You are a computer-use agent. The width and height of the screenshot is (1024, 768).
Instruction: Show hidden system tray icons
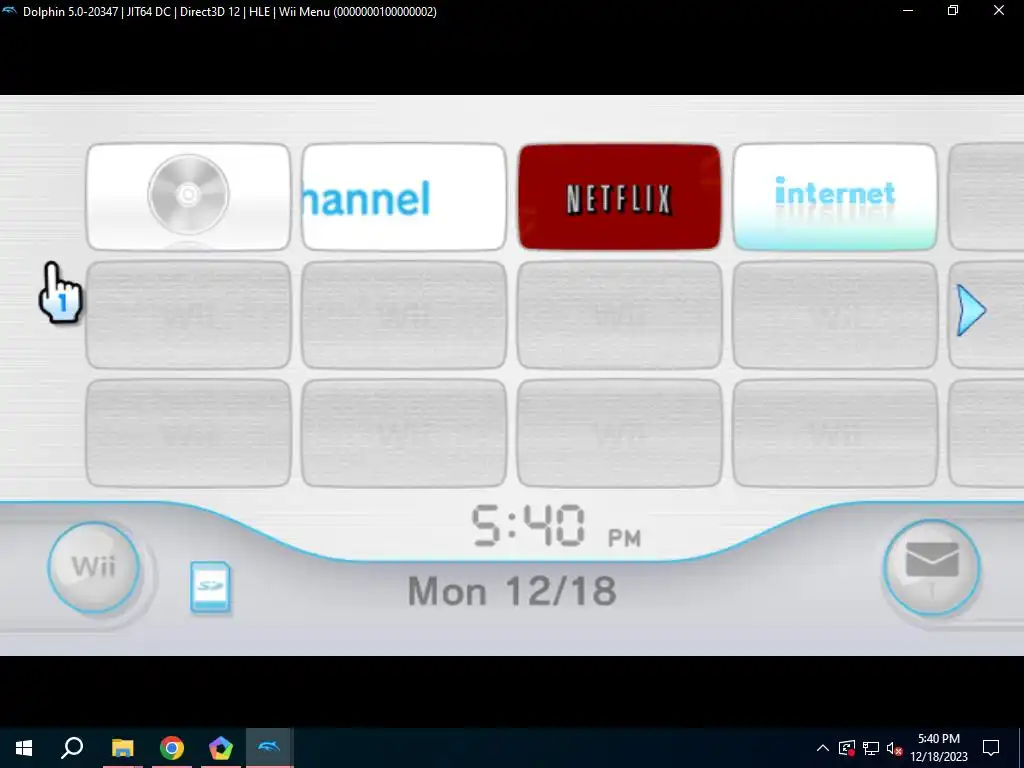pos(823,748)
